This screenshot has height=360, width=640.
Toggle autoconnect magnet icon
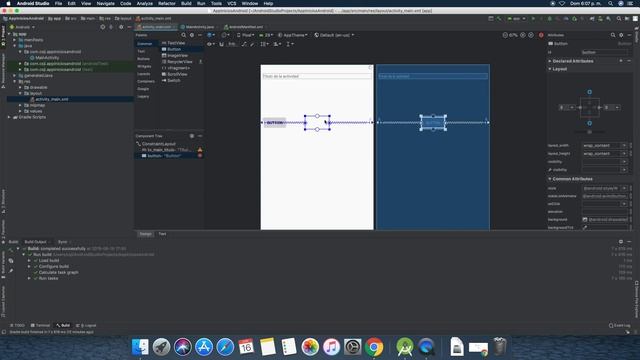pos(222,44)
